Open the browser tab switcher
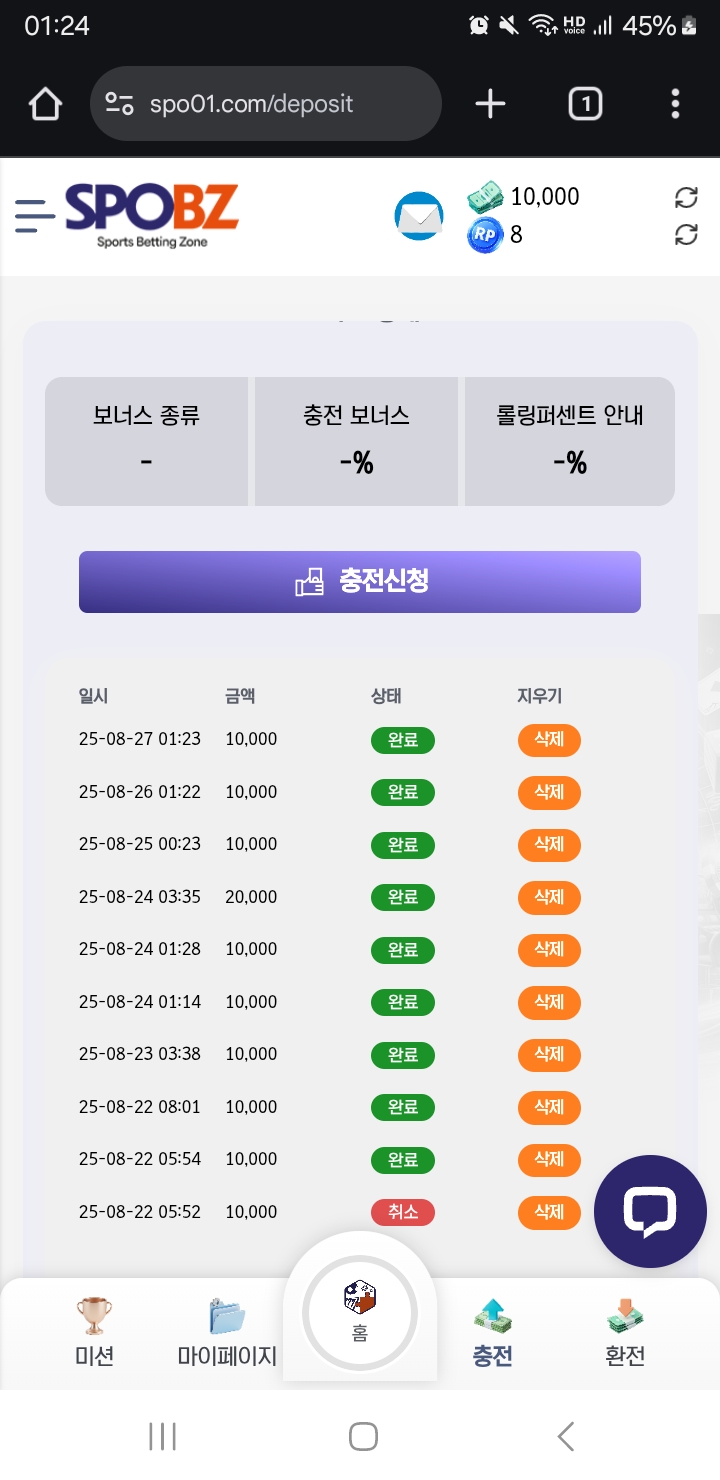This screenshot has height=1480, width=720. pyautogui.click(x=585, y=104)
